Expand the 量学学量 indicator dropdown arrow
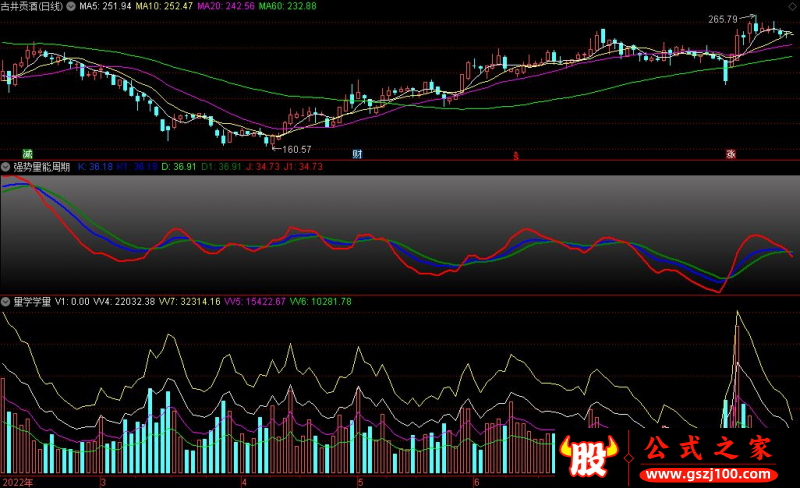The image size is (800, 488). tap(6, 302)
